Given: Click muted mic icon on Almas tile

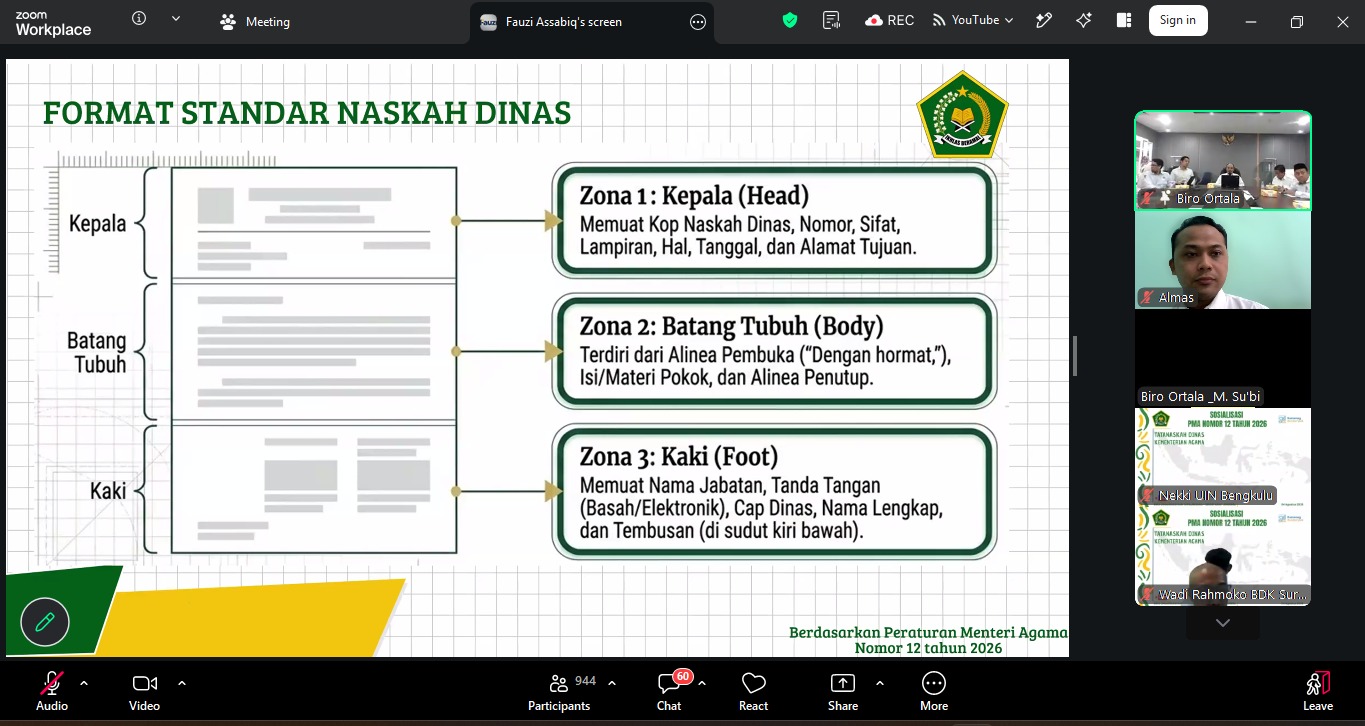Looking at the screenshot, I should click(x=1148, y=298).
